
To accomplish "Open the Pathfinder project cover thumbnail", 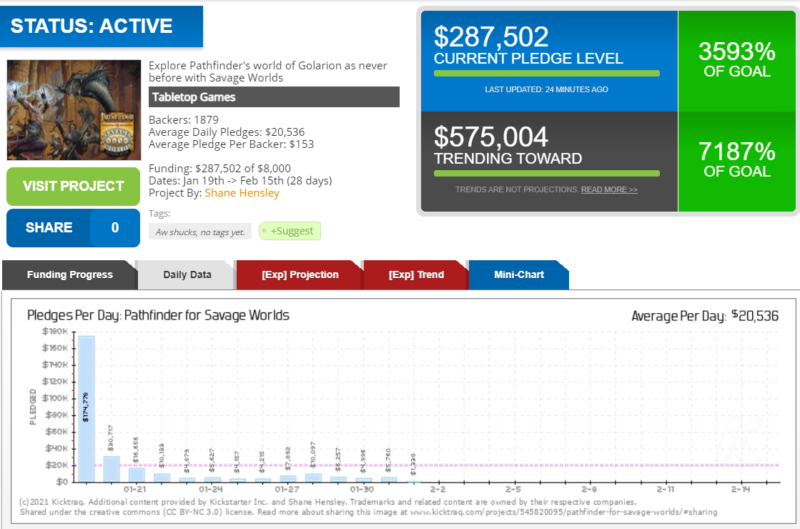I will pos(73,110).
